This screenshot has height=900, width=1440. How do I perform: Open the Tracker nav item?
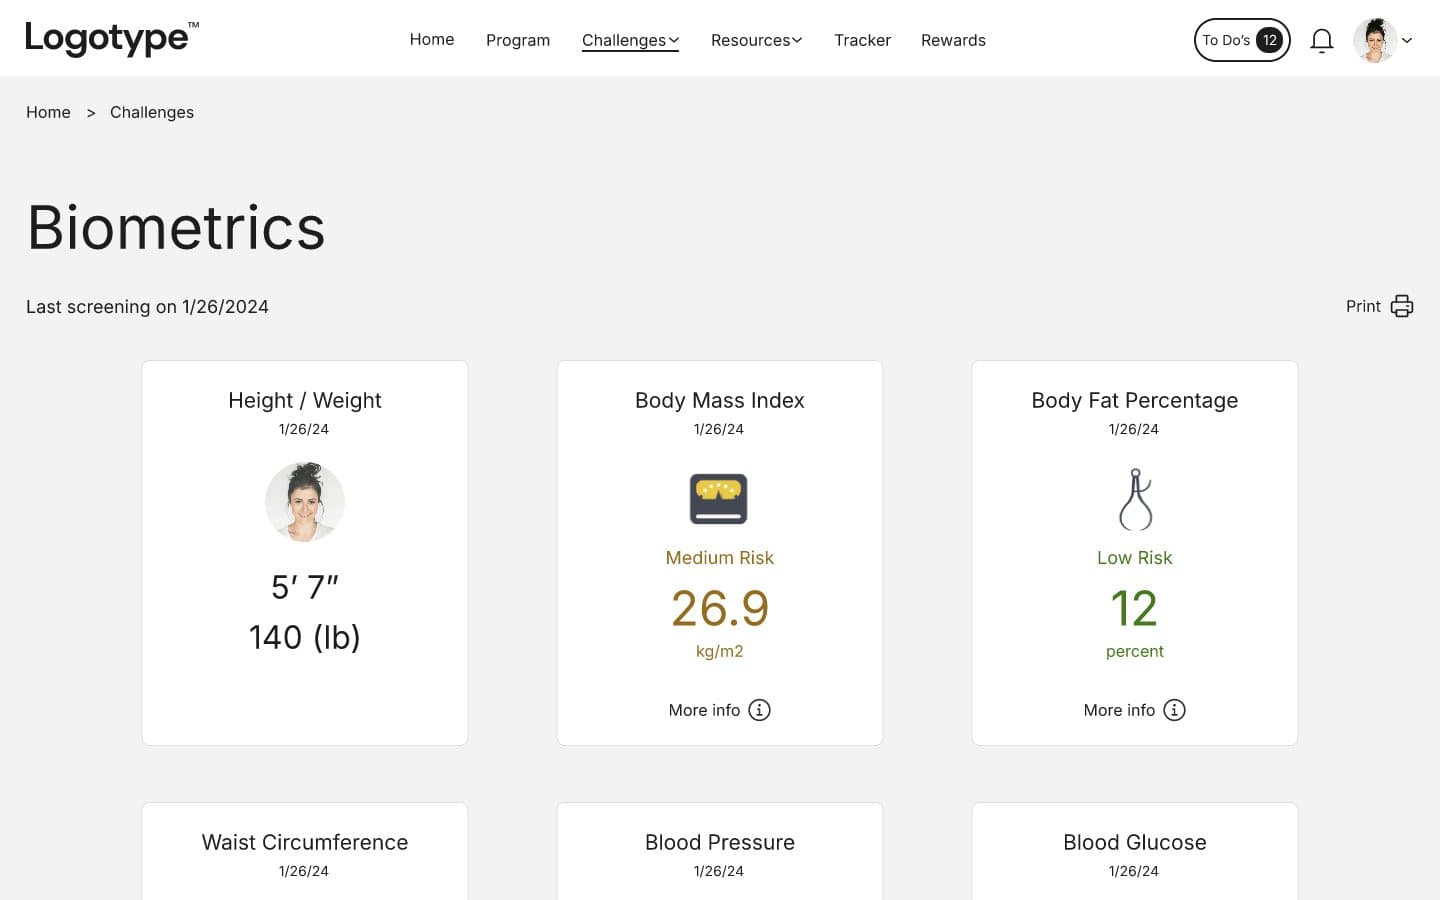point(862,40)
